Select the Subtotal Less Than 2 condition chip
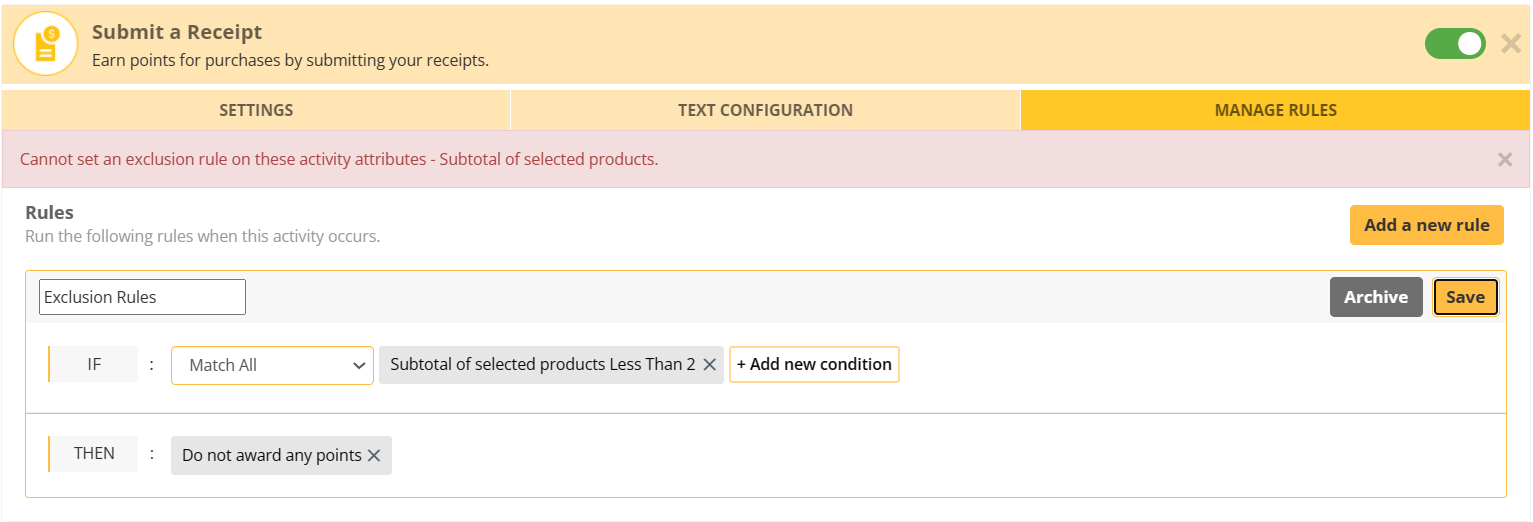Viewport: 1533px width, 522px height. [541, 365]
